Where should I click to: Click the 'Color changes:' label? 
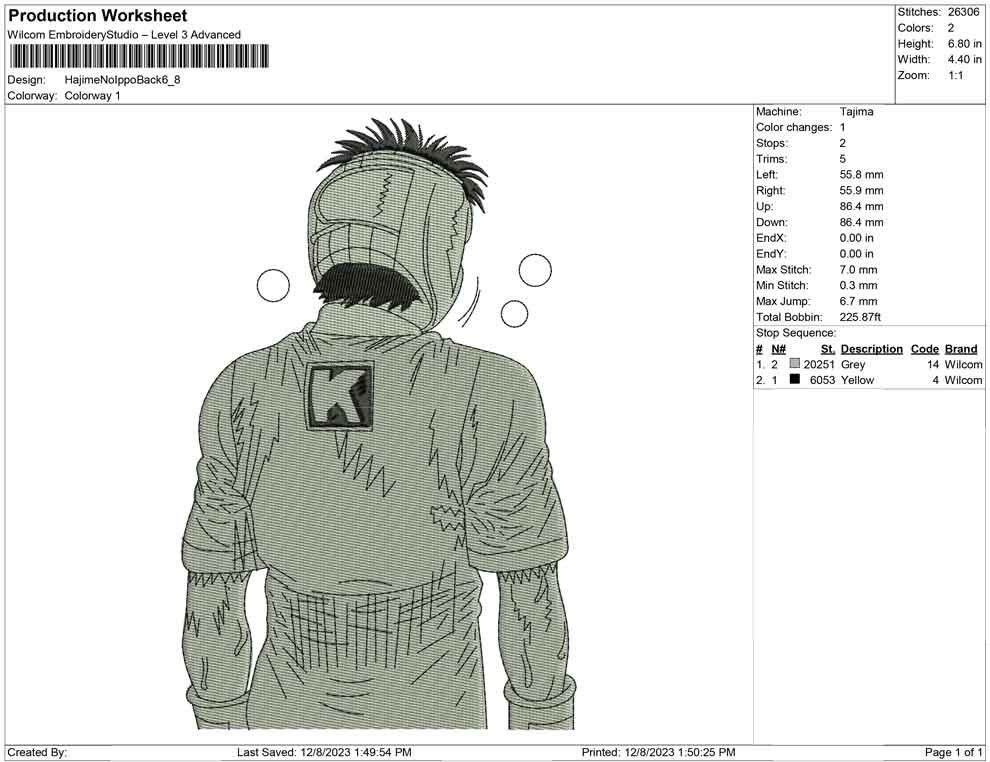(794, 128)
